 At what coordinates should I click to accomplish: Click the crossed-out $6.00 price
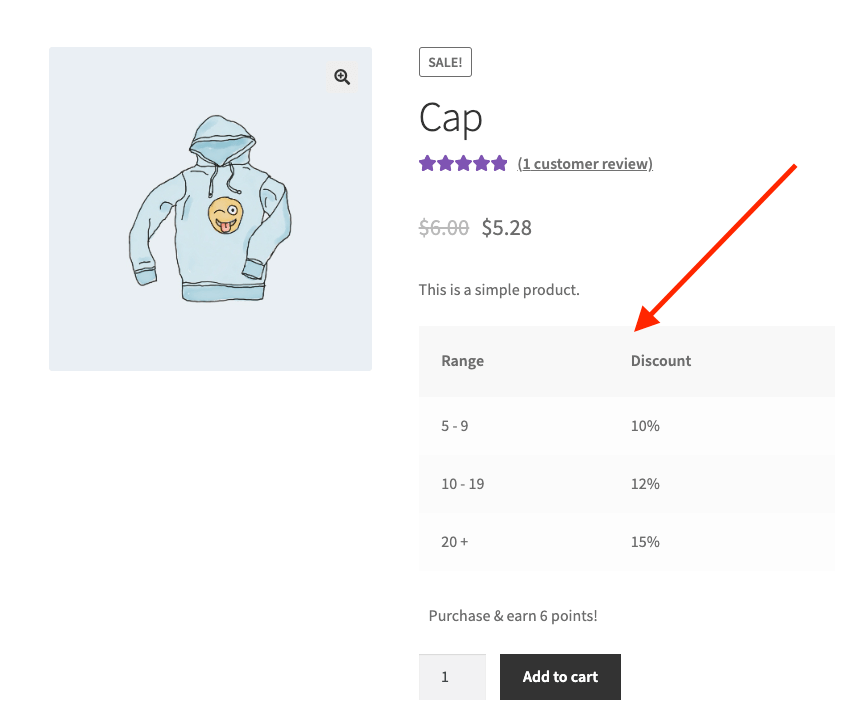pyautogui.click(x=444, y=228)
